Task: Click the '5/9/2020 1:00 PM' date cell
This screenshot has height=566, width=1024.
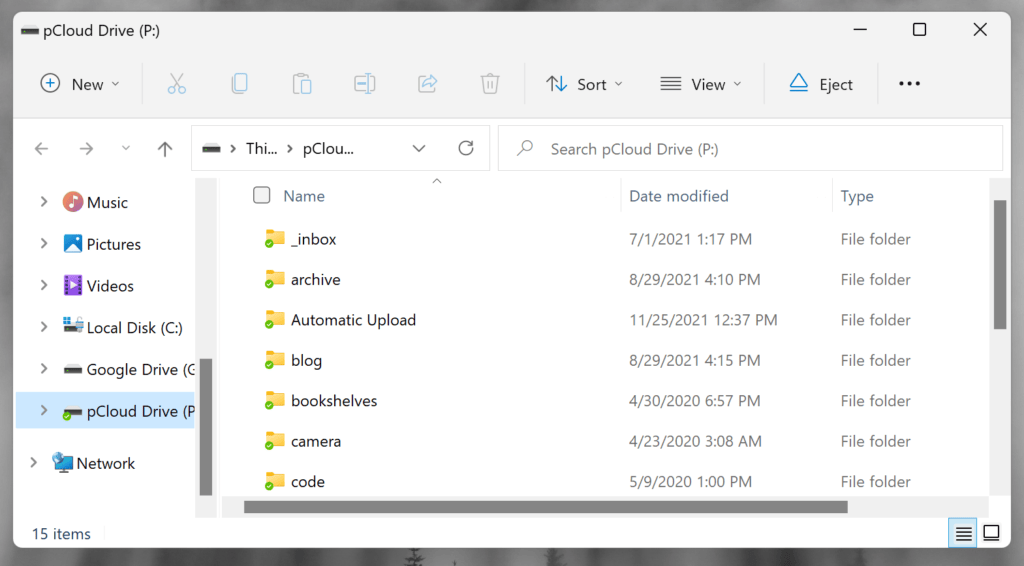Action: pyautogui.click(x=690, y=482)
